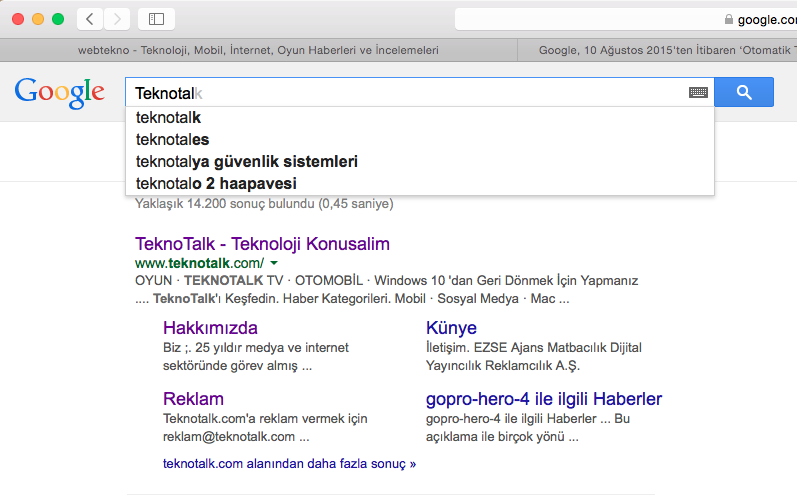The image size is (797, 498).
Task: Click the green full-screen window button
Action: [58, 19]
